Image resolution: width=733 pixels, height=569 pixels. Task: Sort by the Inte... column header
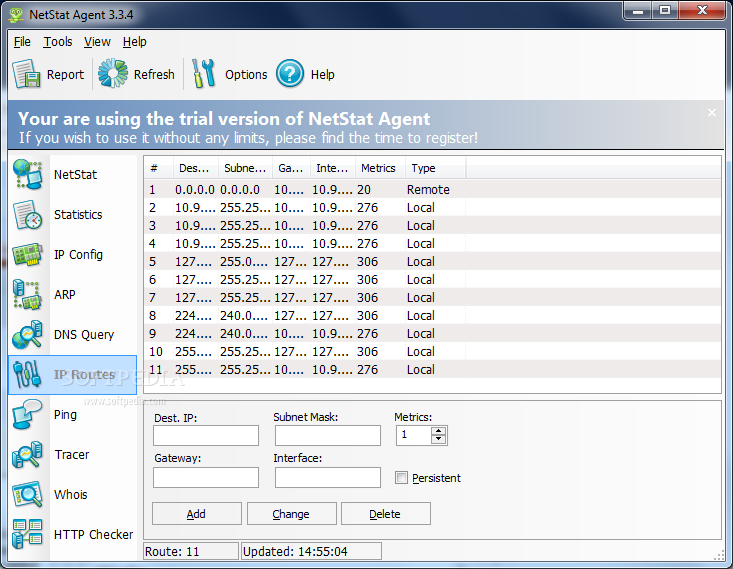333,168
